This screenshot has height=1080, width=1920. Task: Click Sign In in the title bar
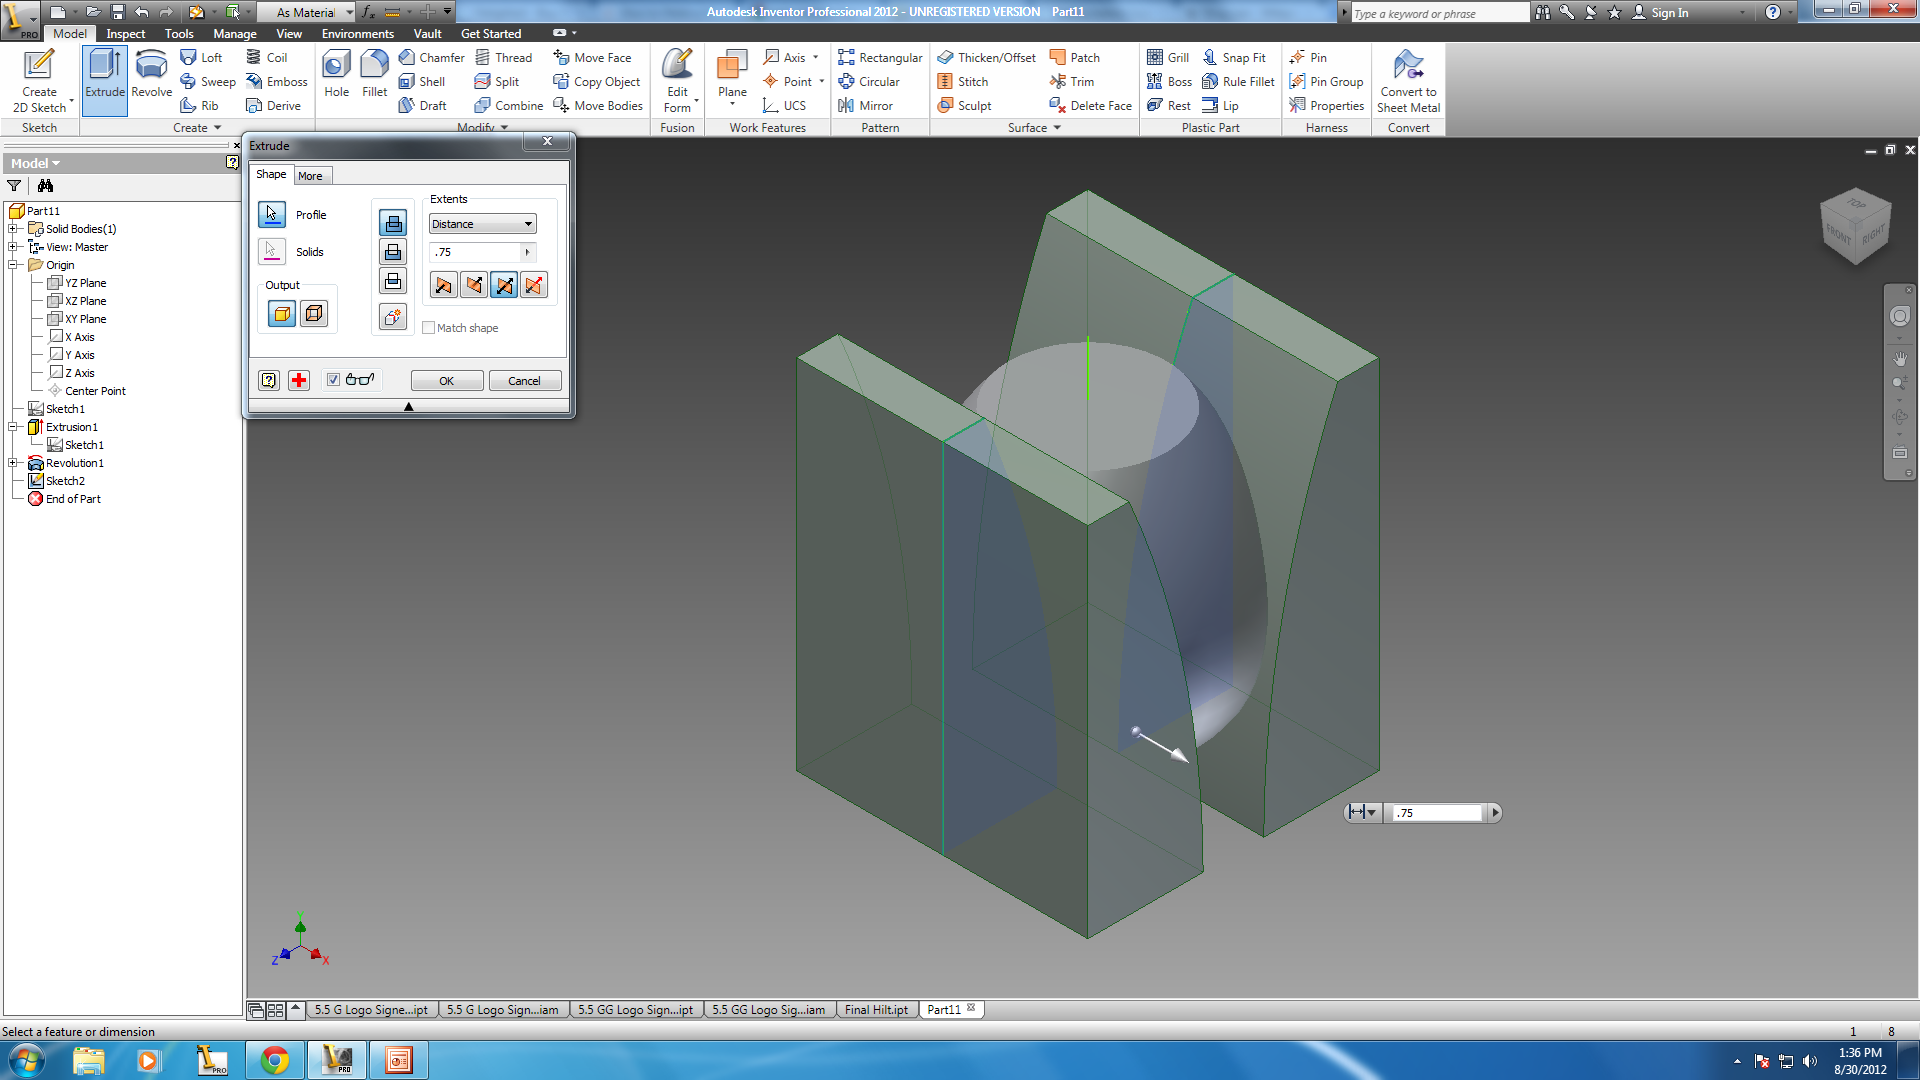[x=1661, y=12]
